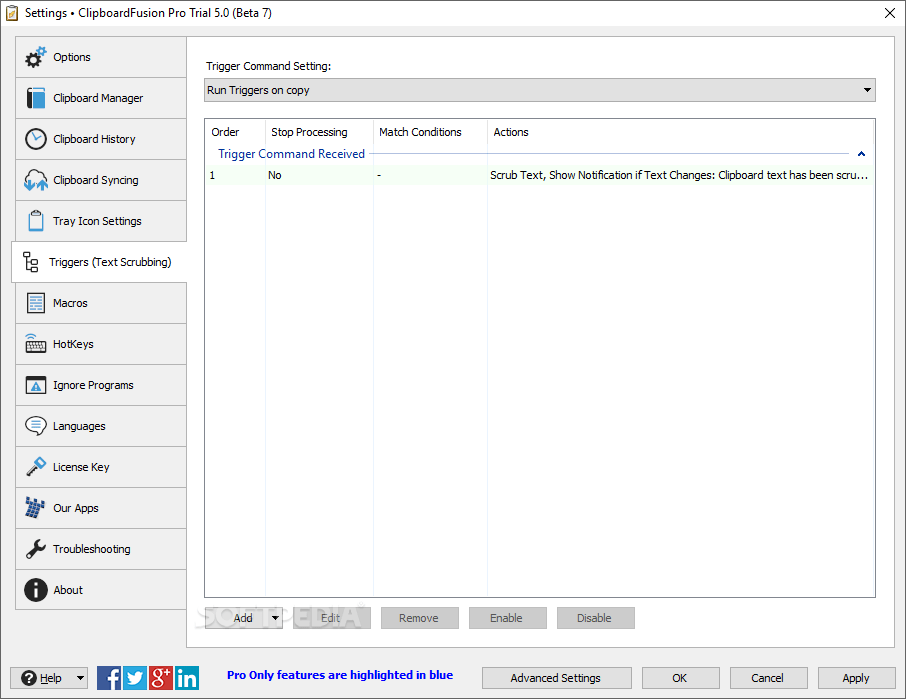Collapse the Trigger Command Received group
This screenshot has height=699, width=906.
click(861, 154)
